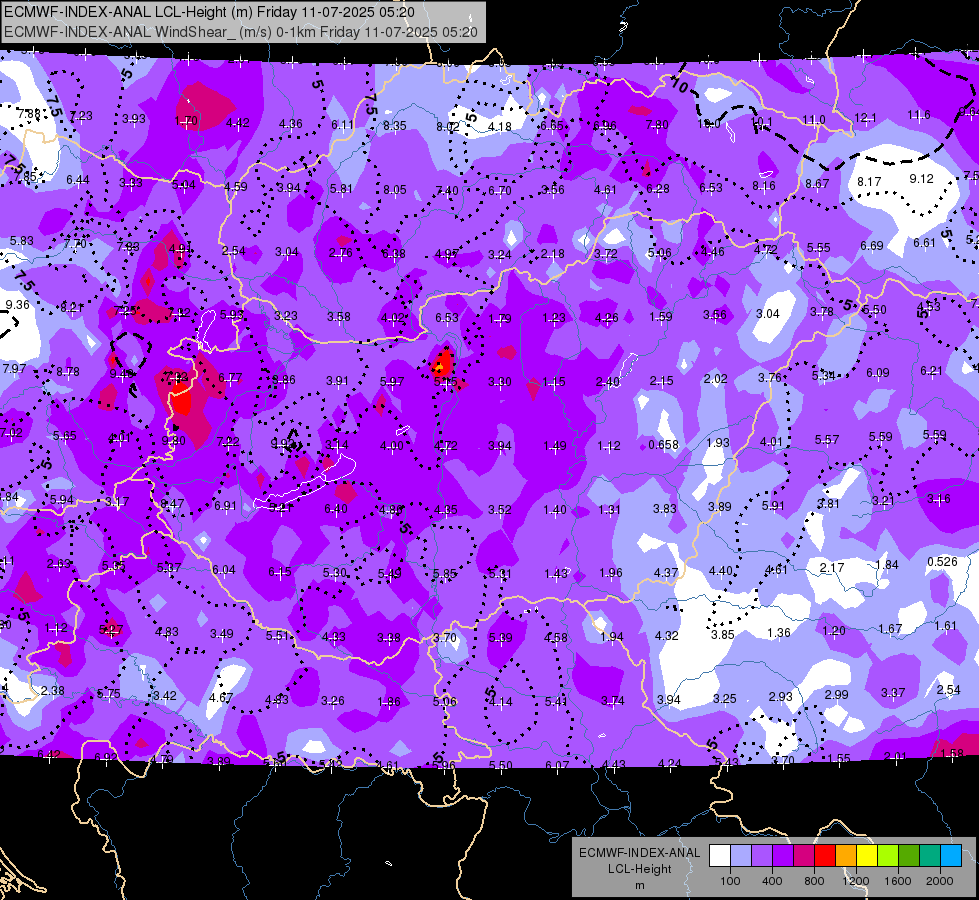
Task: Click the grid value '9.12'
Action: pos(921,179)
